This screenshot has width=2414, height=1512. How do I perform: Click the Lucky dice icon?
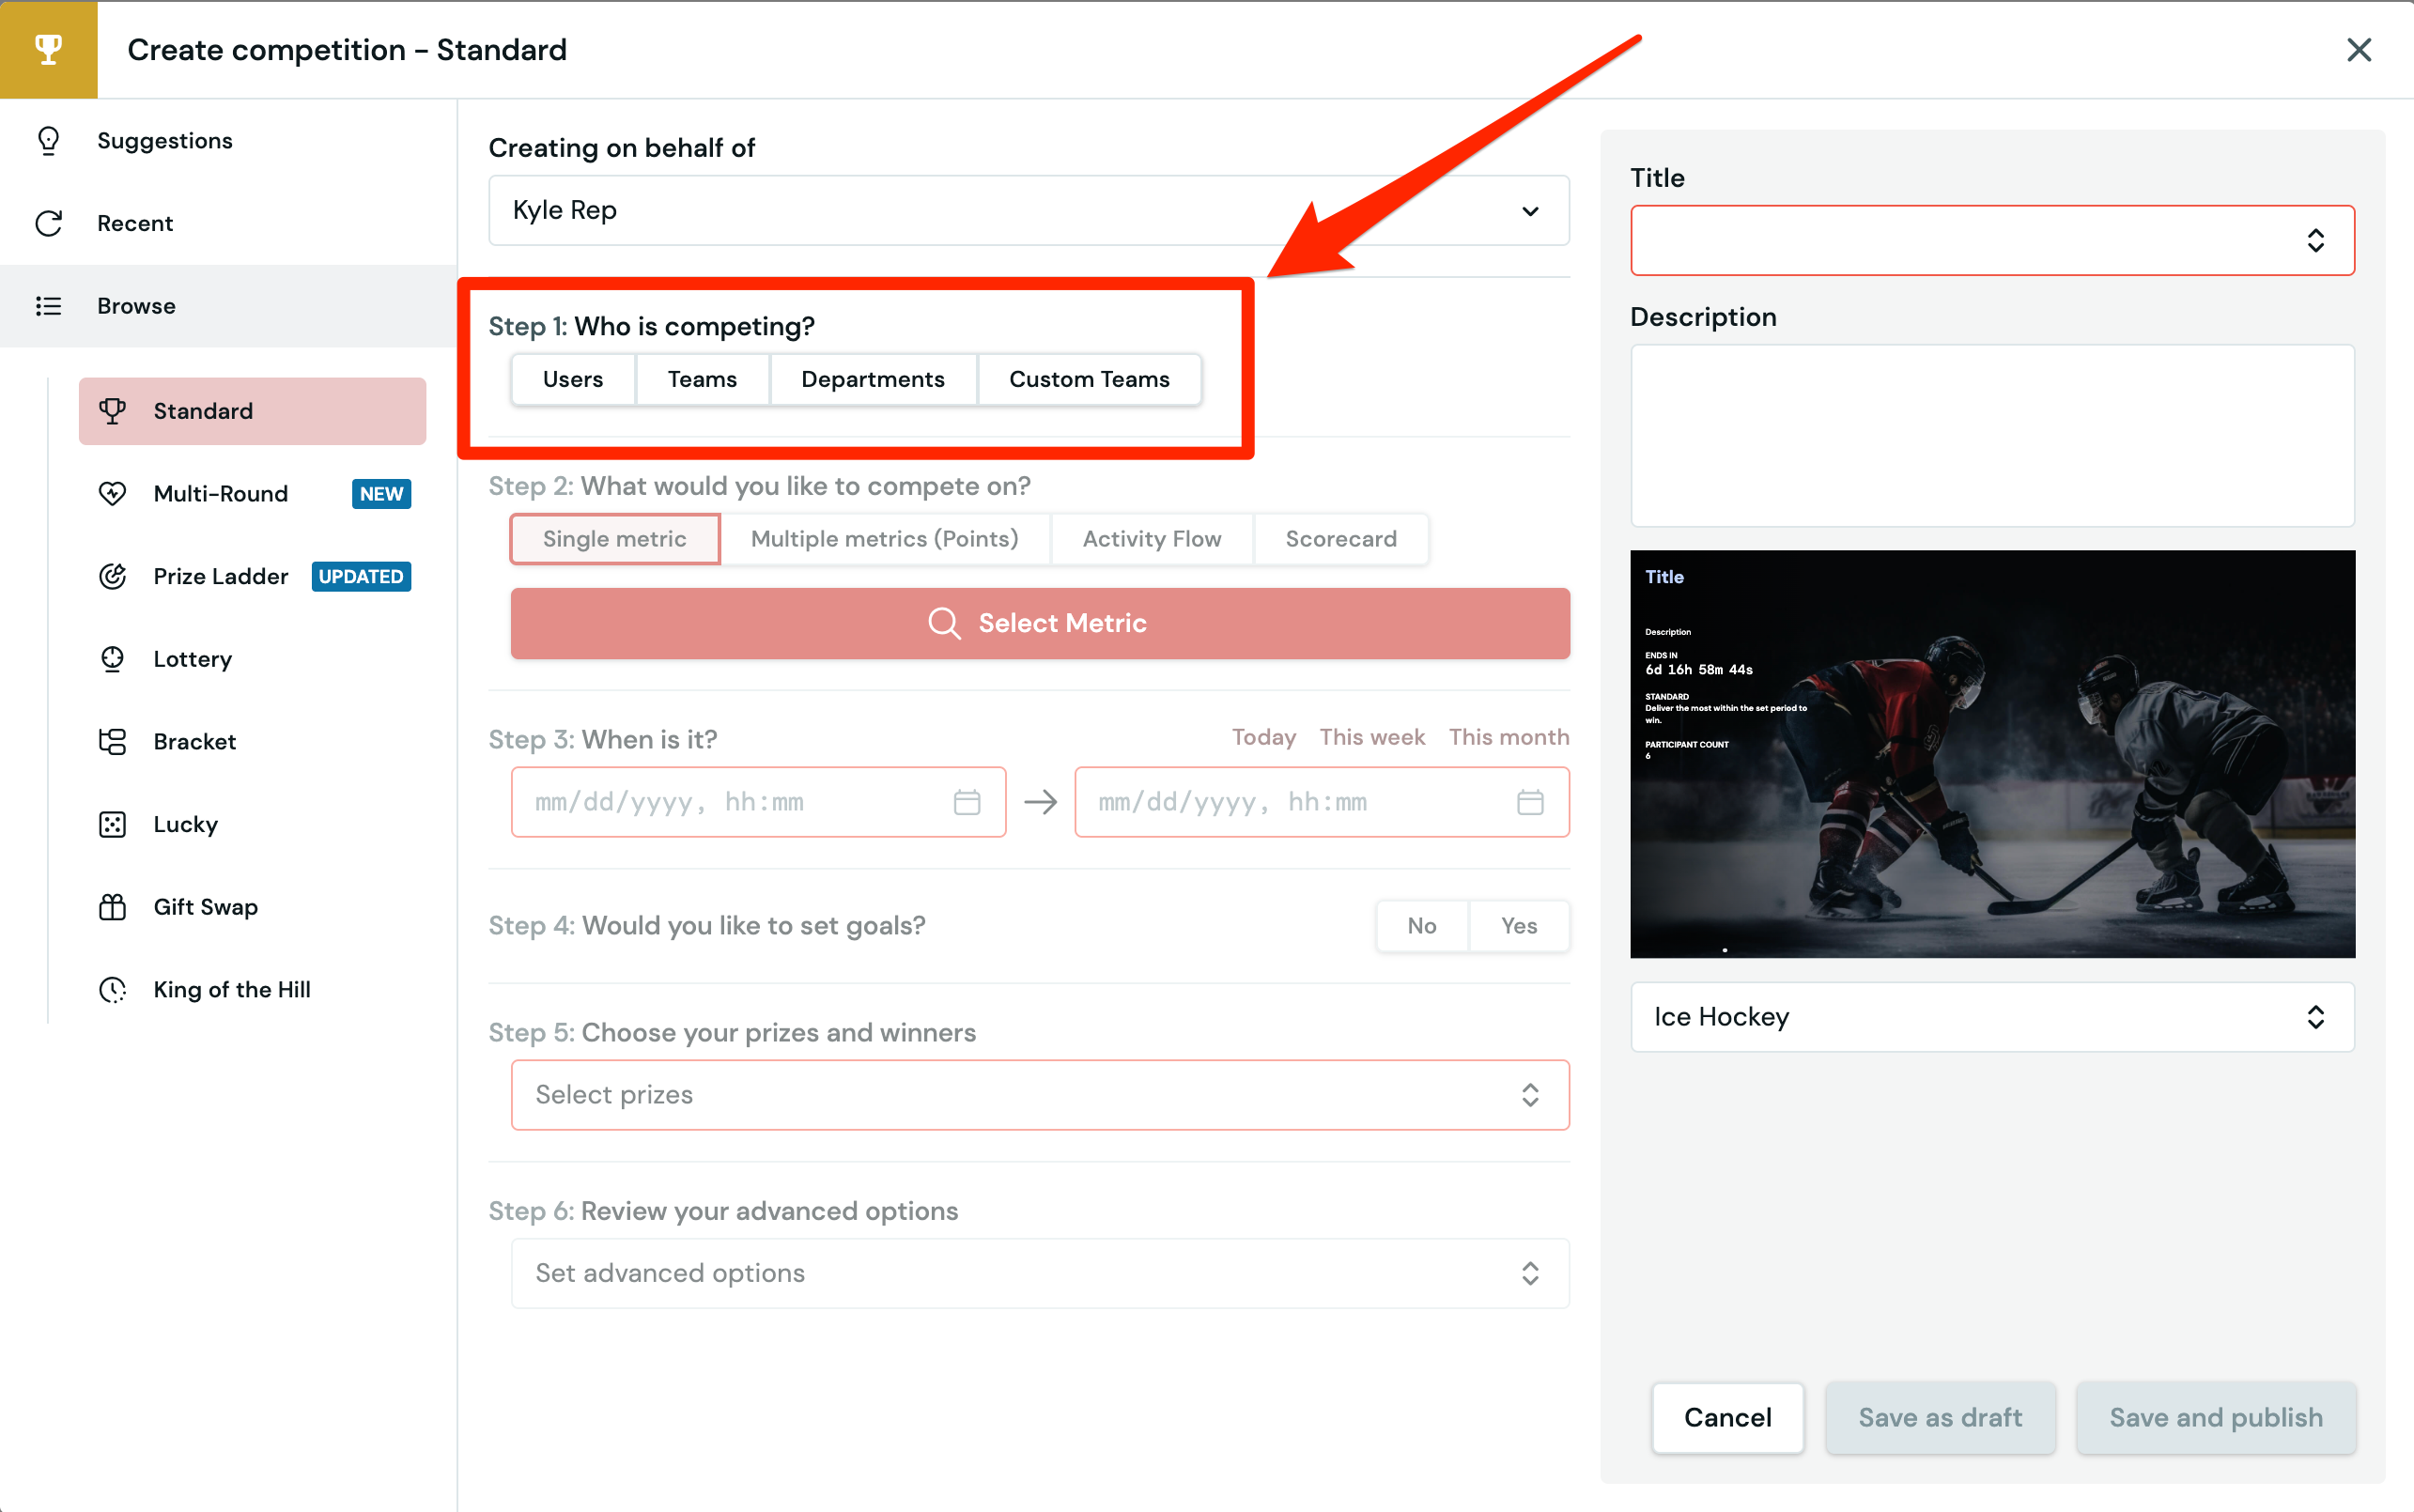coord(112,824)
